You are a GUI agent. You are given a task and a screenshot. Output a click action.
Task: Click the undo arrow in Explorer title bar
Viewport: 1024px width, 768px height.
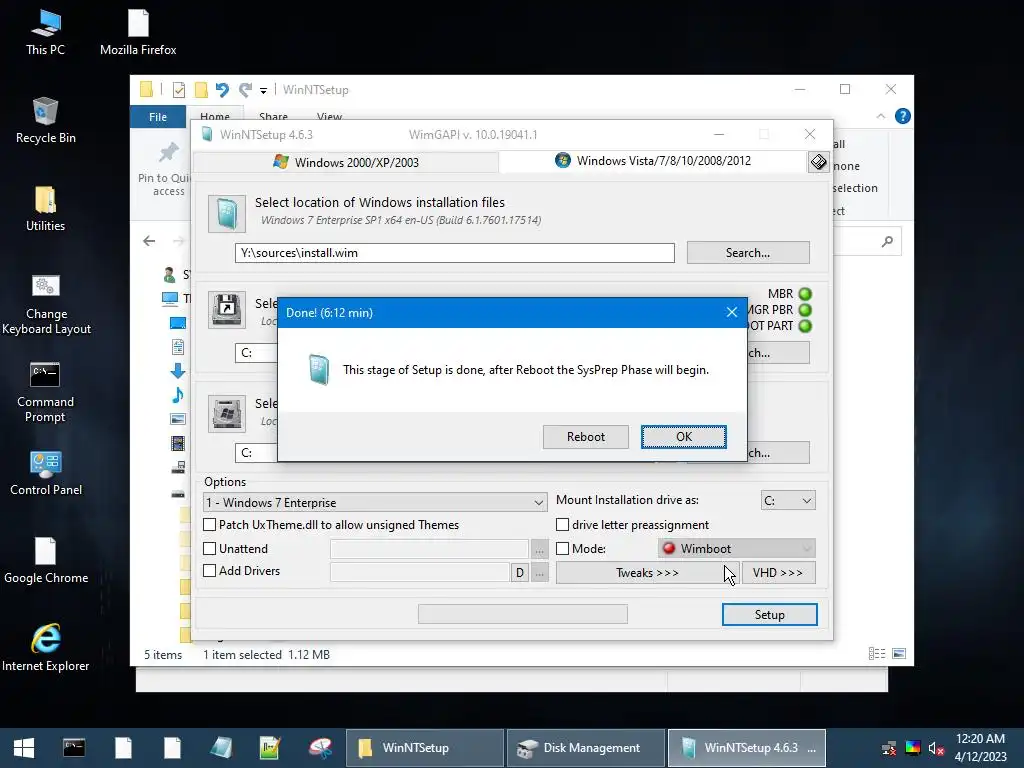pos(222,89)
